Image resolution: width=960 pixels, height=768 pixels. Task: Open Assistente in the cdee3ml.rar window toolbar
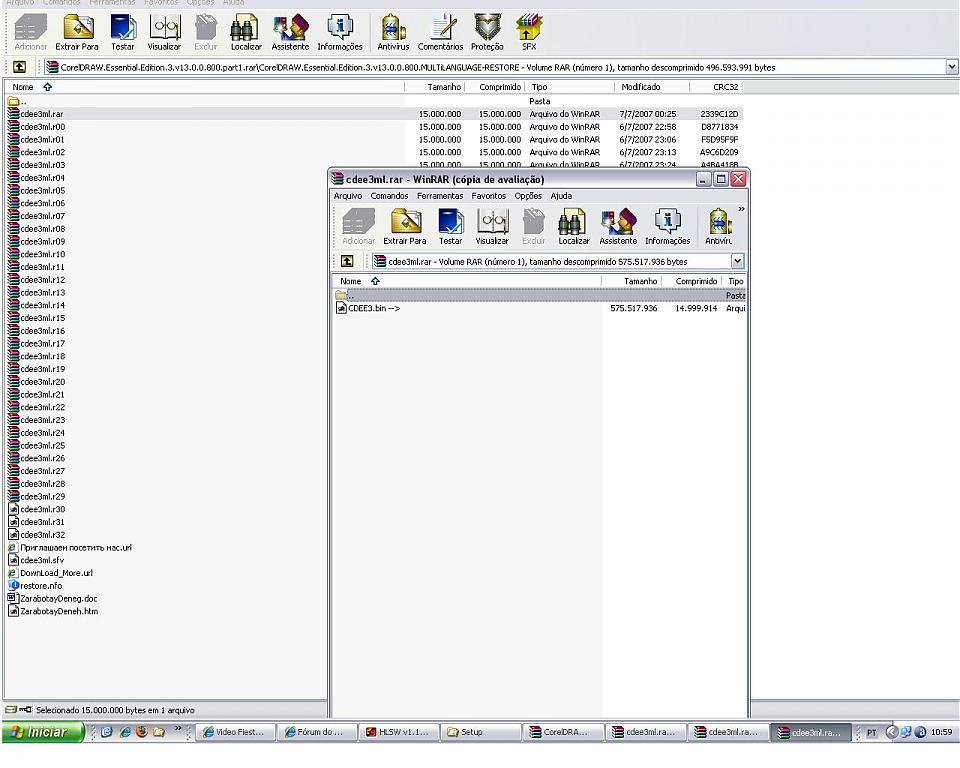tap(618, 227)
